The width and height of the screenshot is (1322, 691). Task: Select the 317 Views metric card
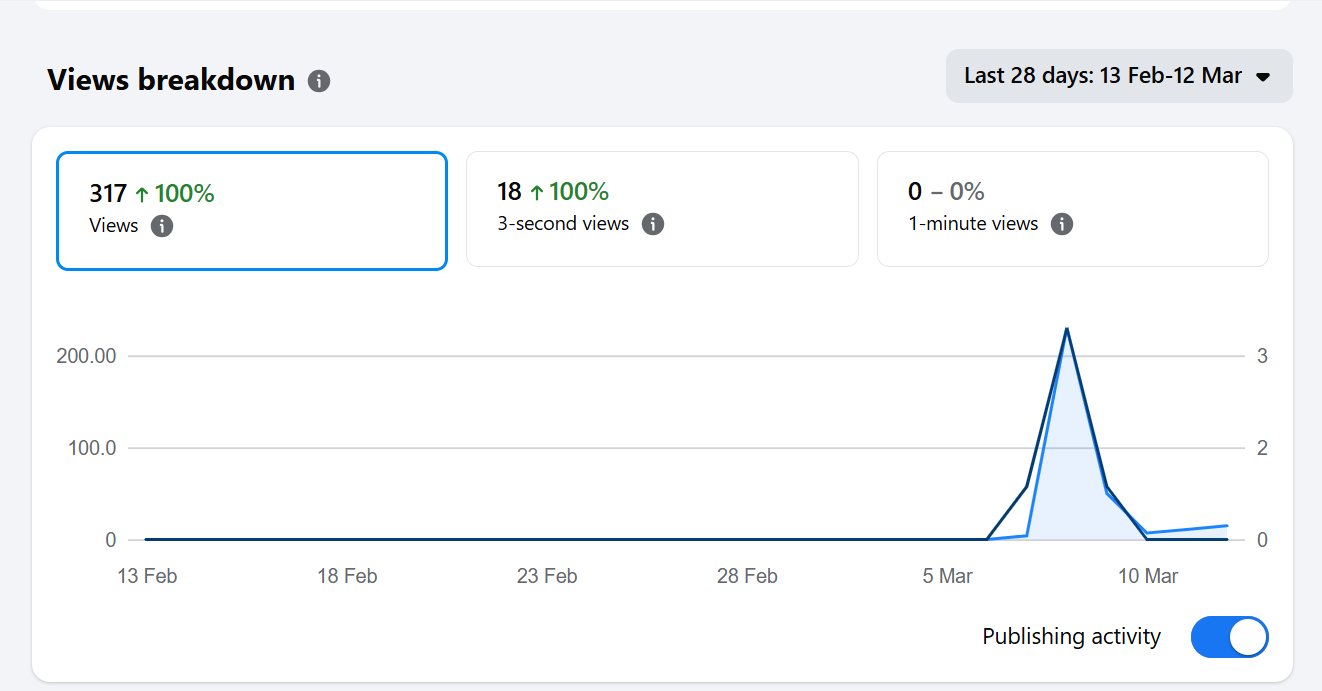pos(251,211)
